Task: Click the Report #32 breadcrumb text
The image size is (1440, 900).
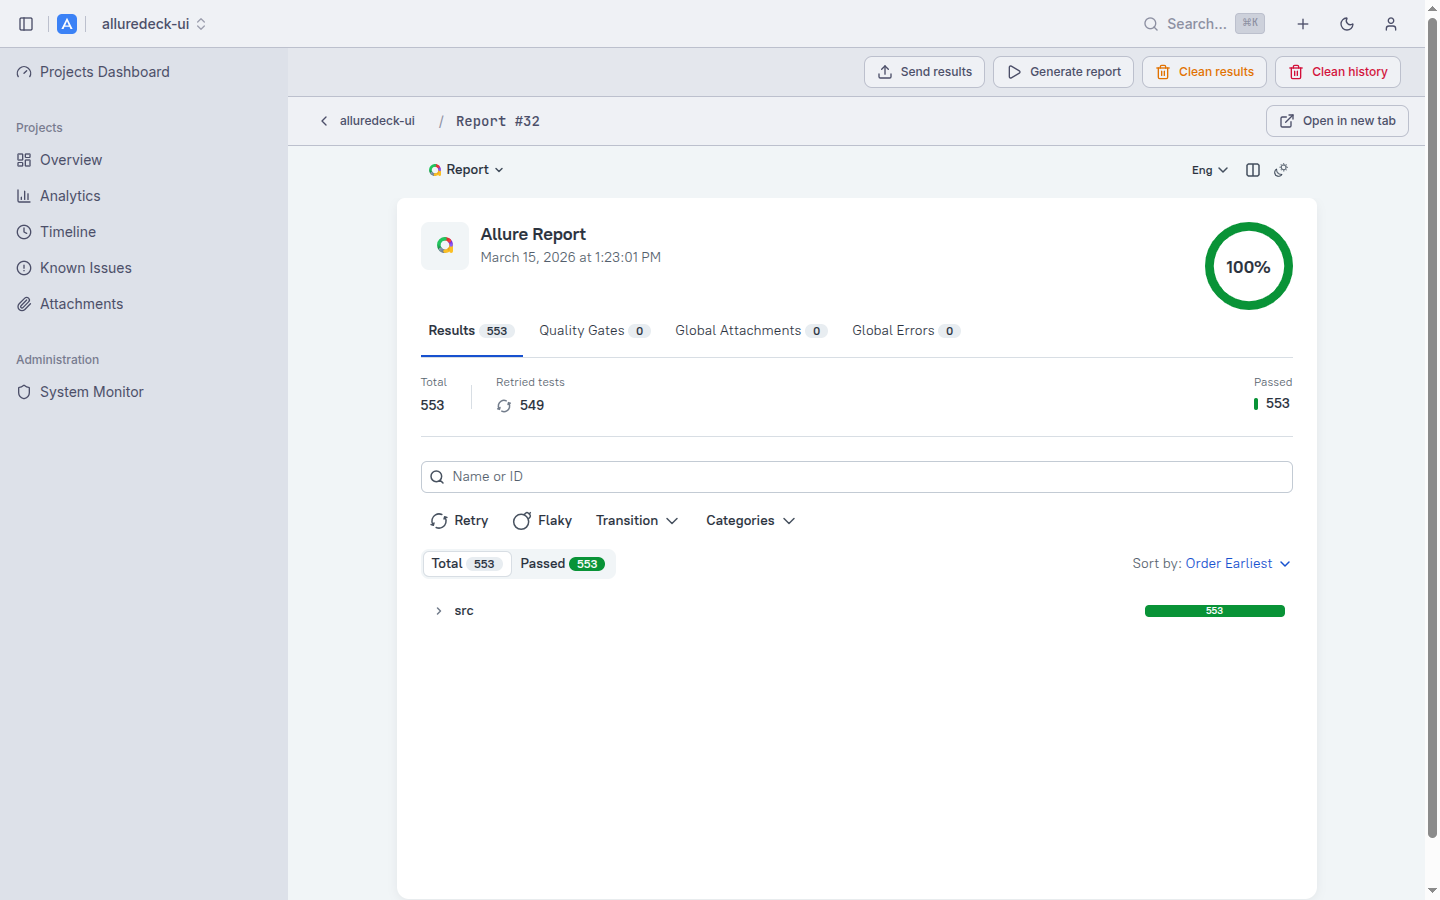Action: click(498, 121)
